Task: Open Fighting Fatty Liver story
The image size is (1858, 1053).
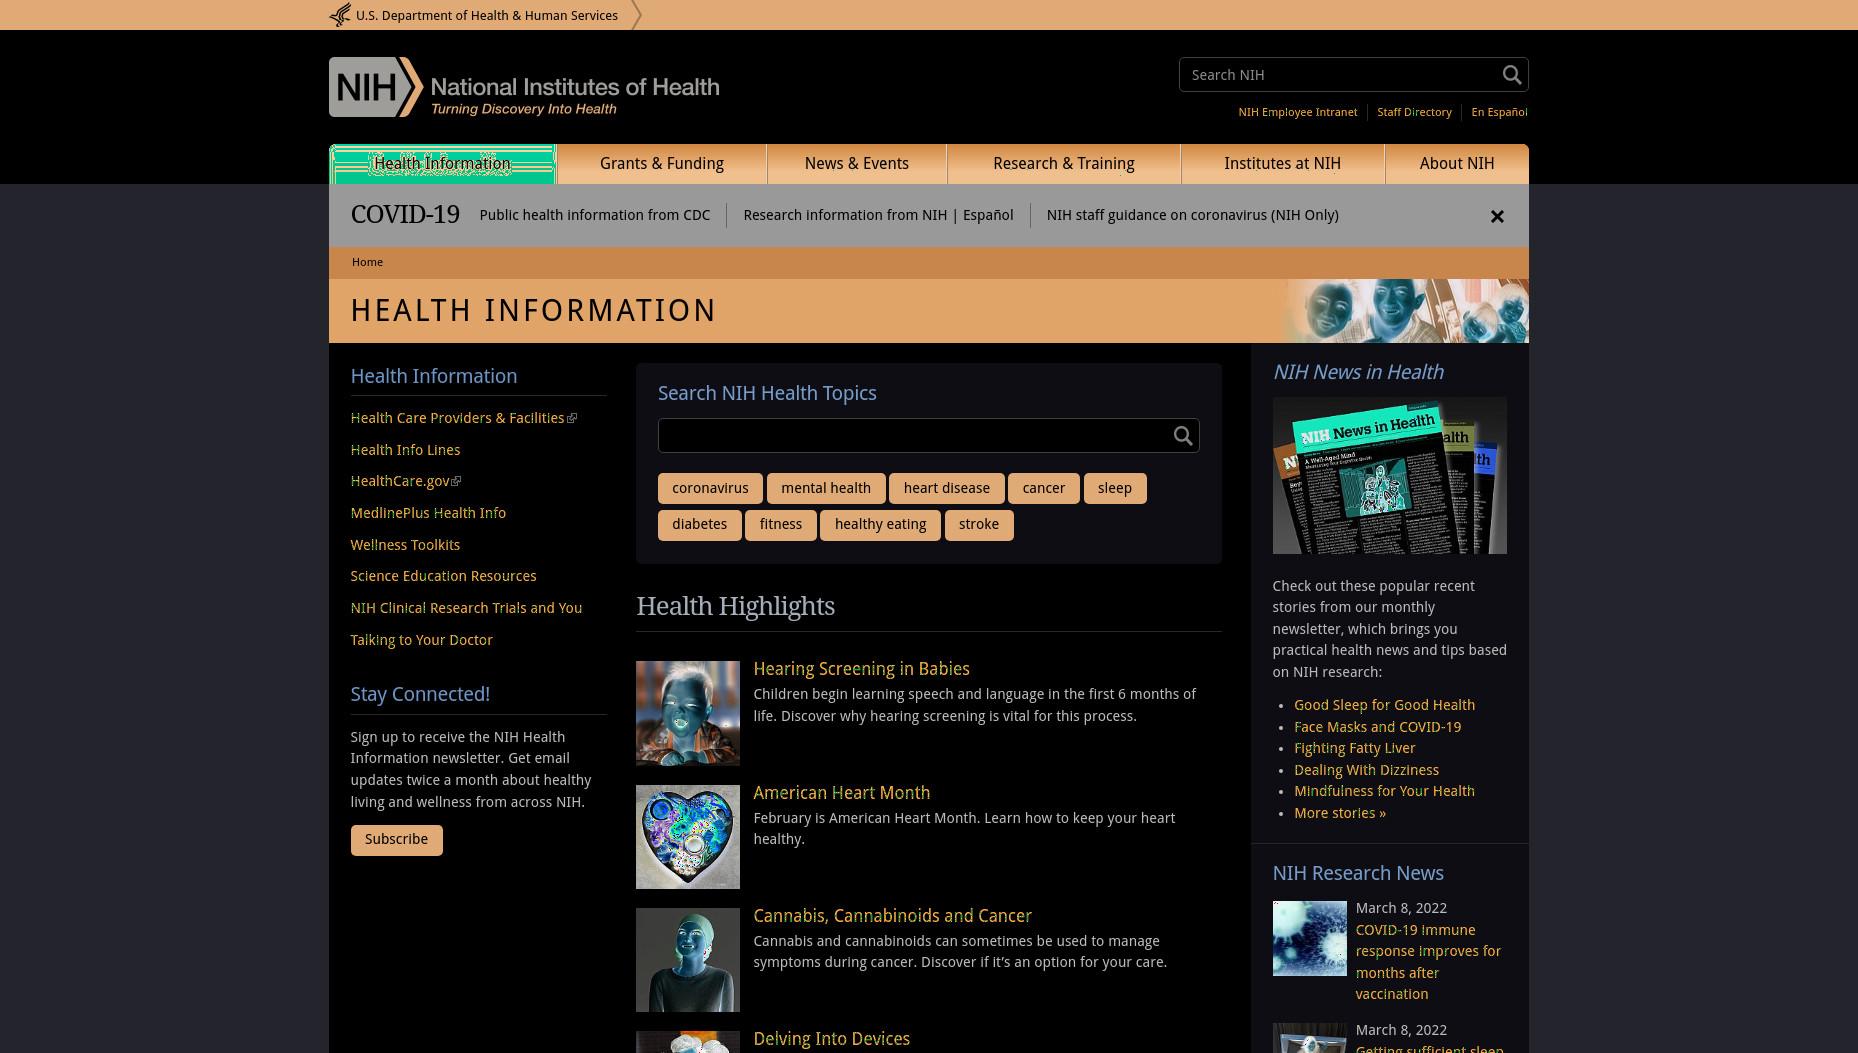Action: [1354, 748]
